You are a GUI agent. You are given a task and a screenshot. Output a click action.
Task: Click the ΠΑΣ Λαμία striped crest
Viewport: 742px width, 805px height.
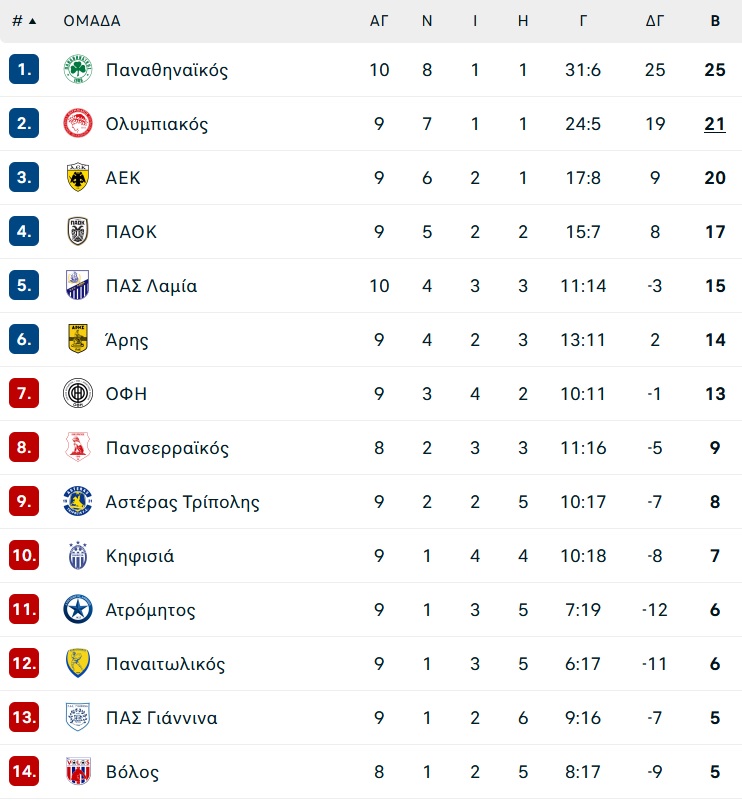78,285
